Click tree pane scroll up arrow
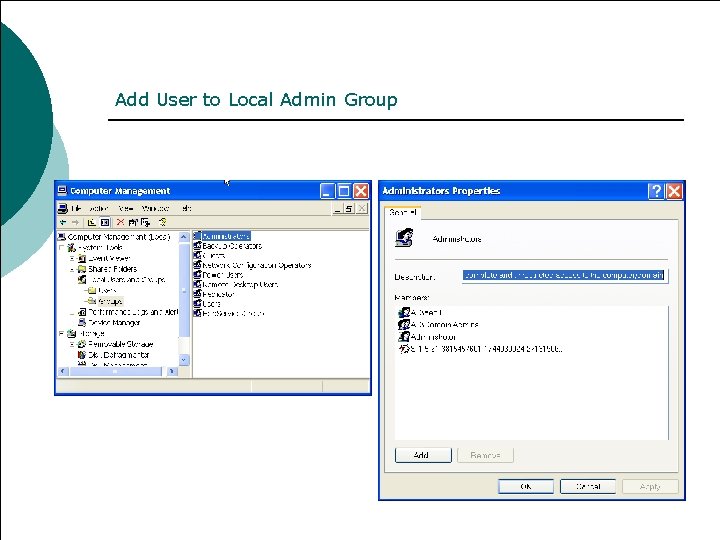The image size is (720, 540). coord(184,237)
